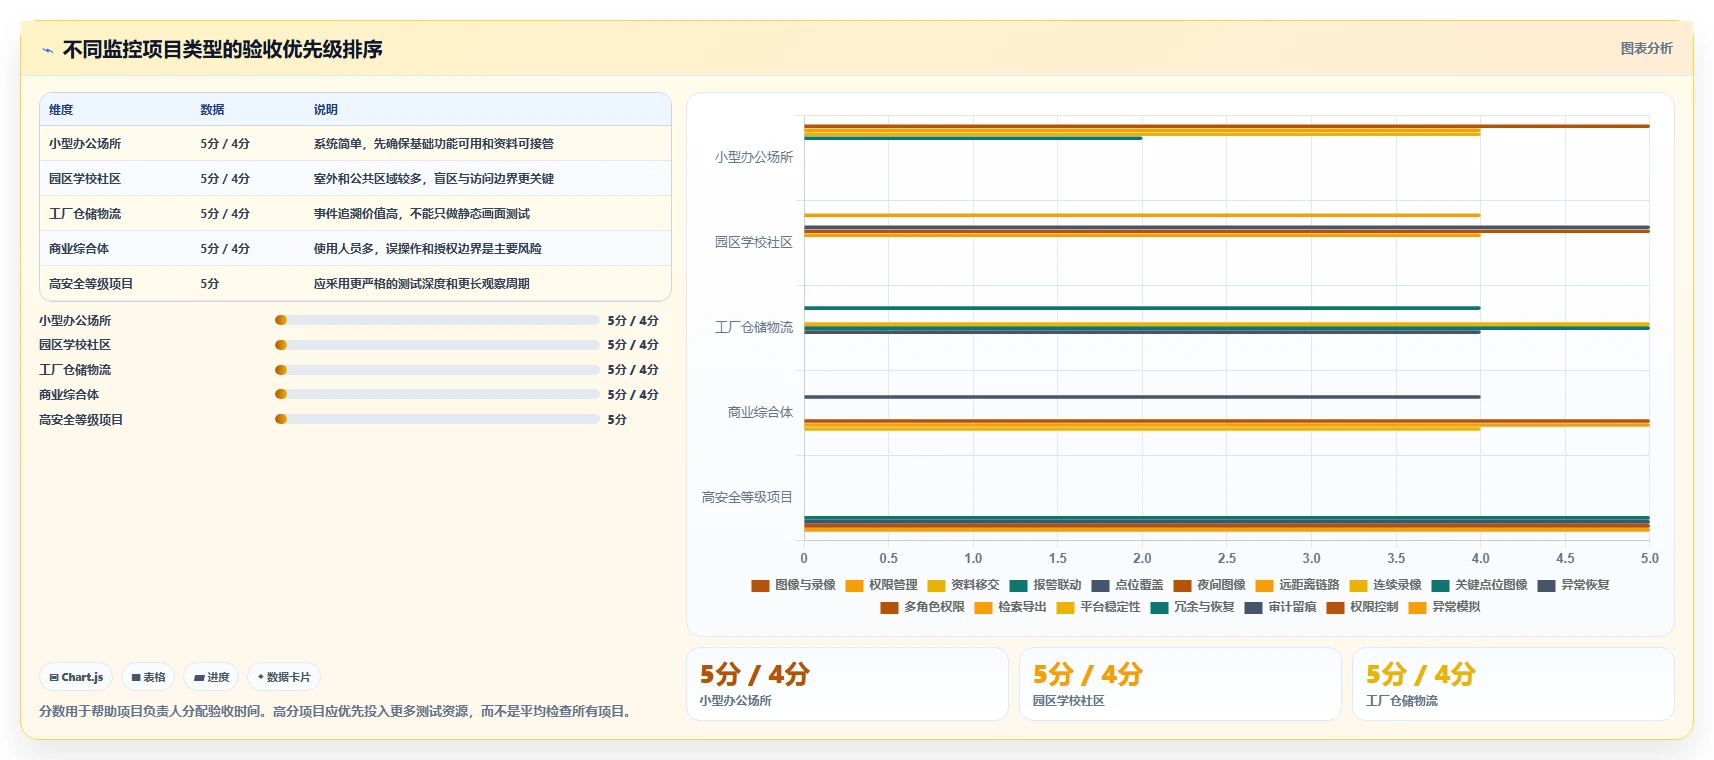Click the chart y-axis label 工厂仓储物流
The width and height of the screenshot is (1714, 760).
pyautogui.click(x=754, y=328)
